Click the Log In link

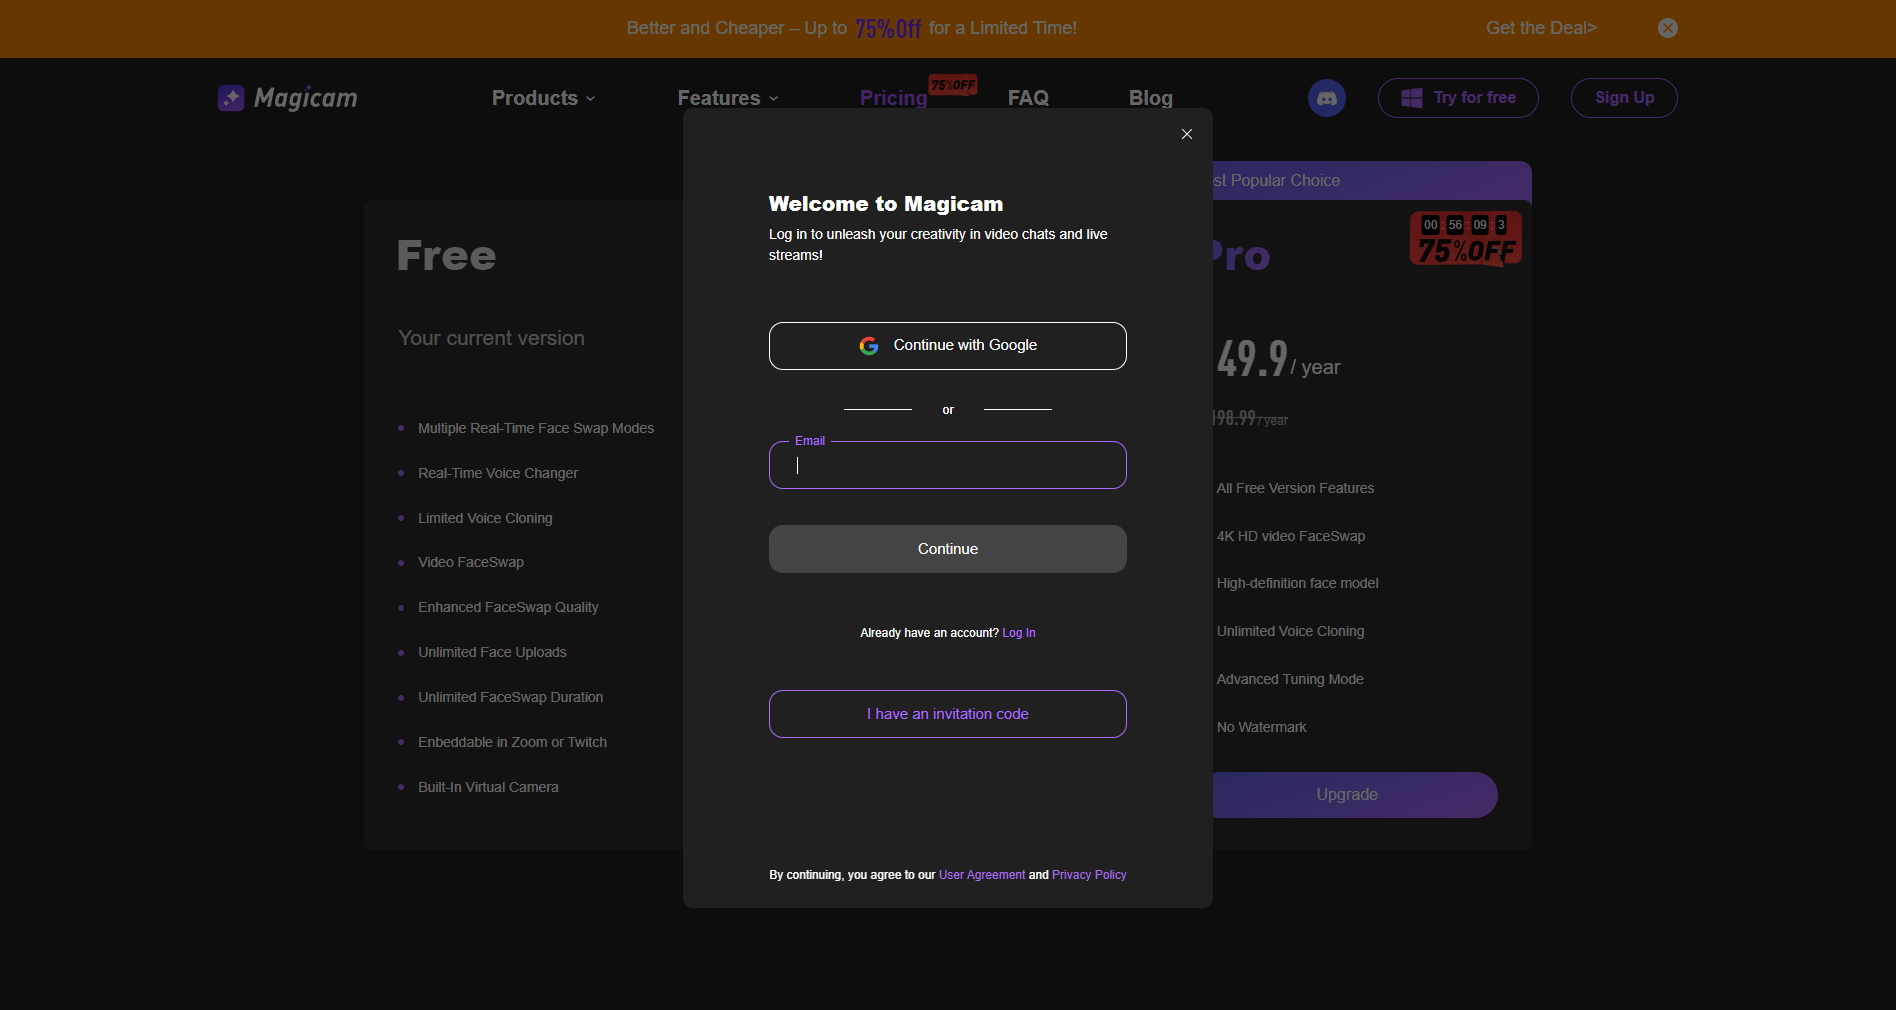click(1019, 633)
